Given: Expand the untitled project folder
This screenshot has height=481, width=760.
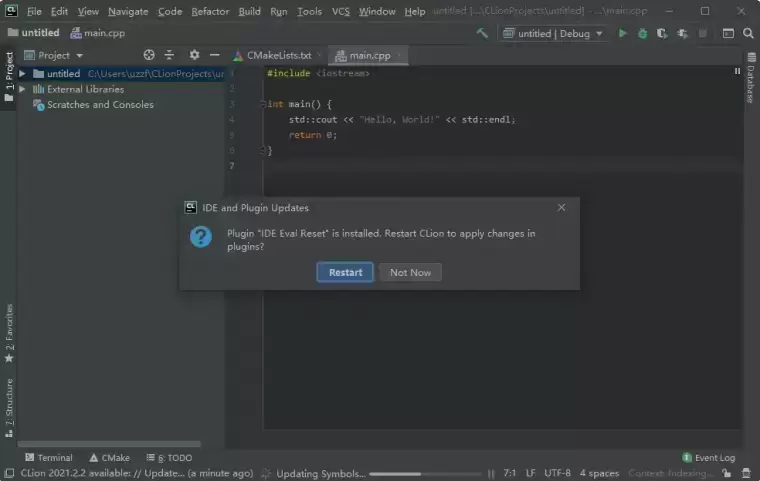Looking at the screenshot, I should pyautogui.click(x=22, y=74).
